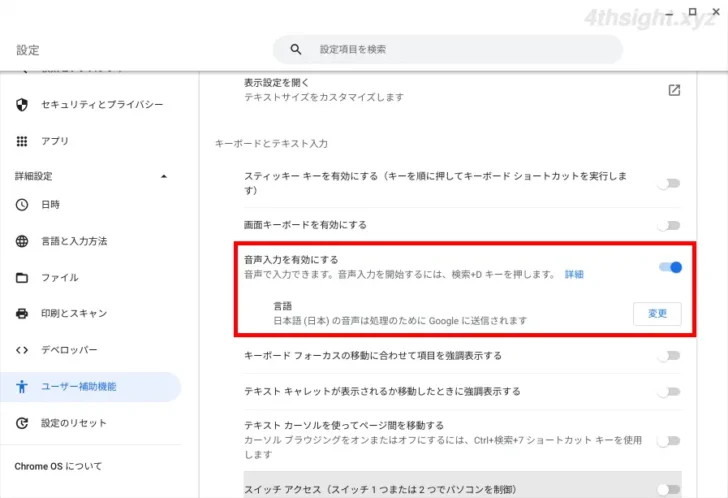Image resolution: width=728 pixels, height=498 pixels.
Task: Open the デベロッパー section
Action: (x=91, y=350)
